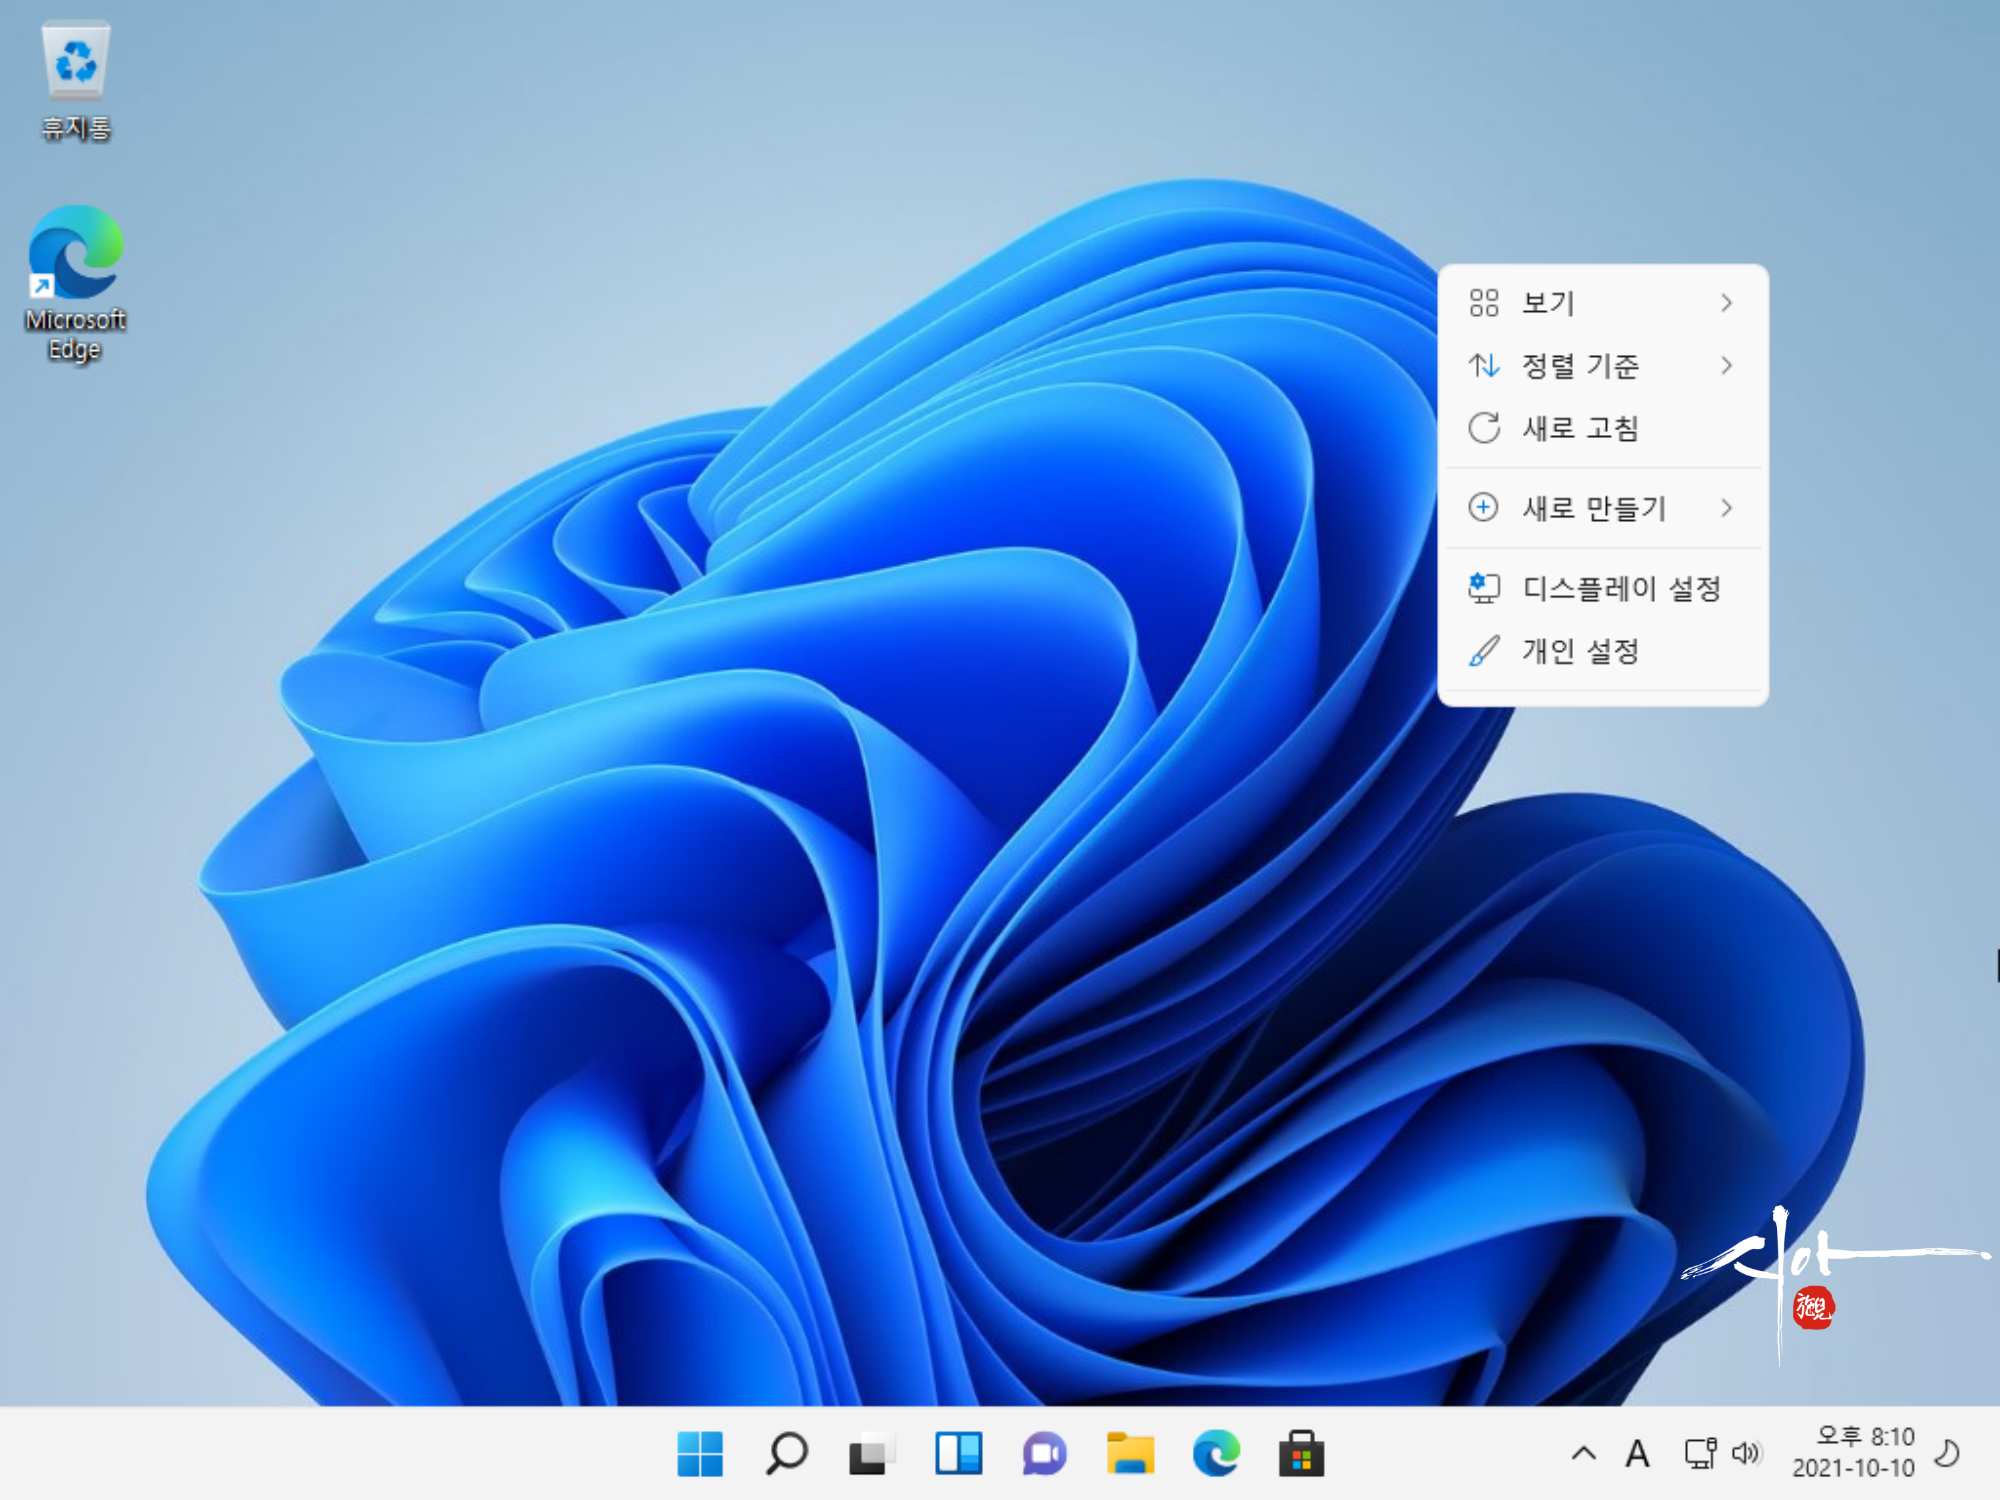Open the clock and date flyout
2000x1500 pixels.
tap(1853, 1453)
